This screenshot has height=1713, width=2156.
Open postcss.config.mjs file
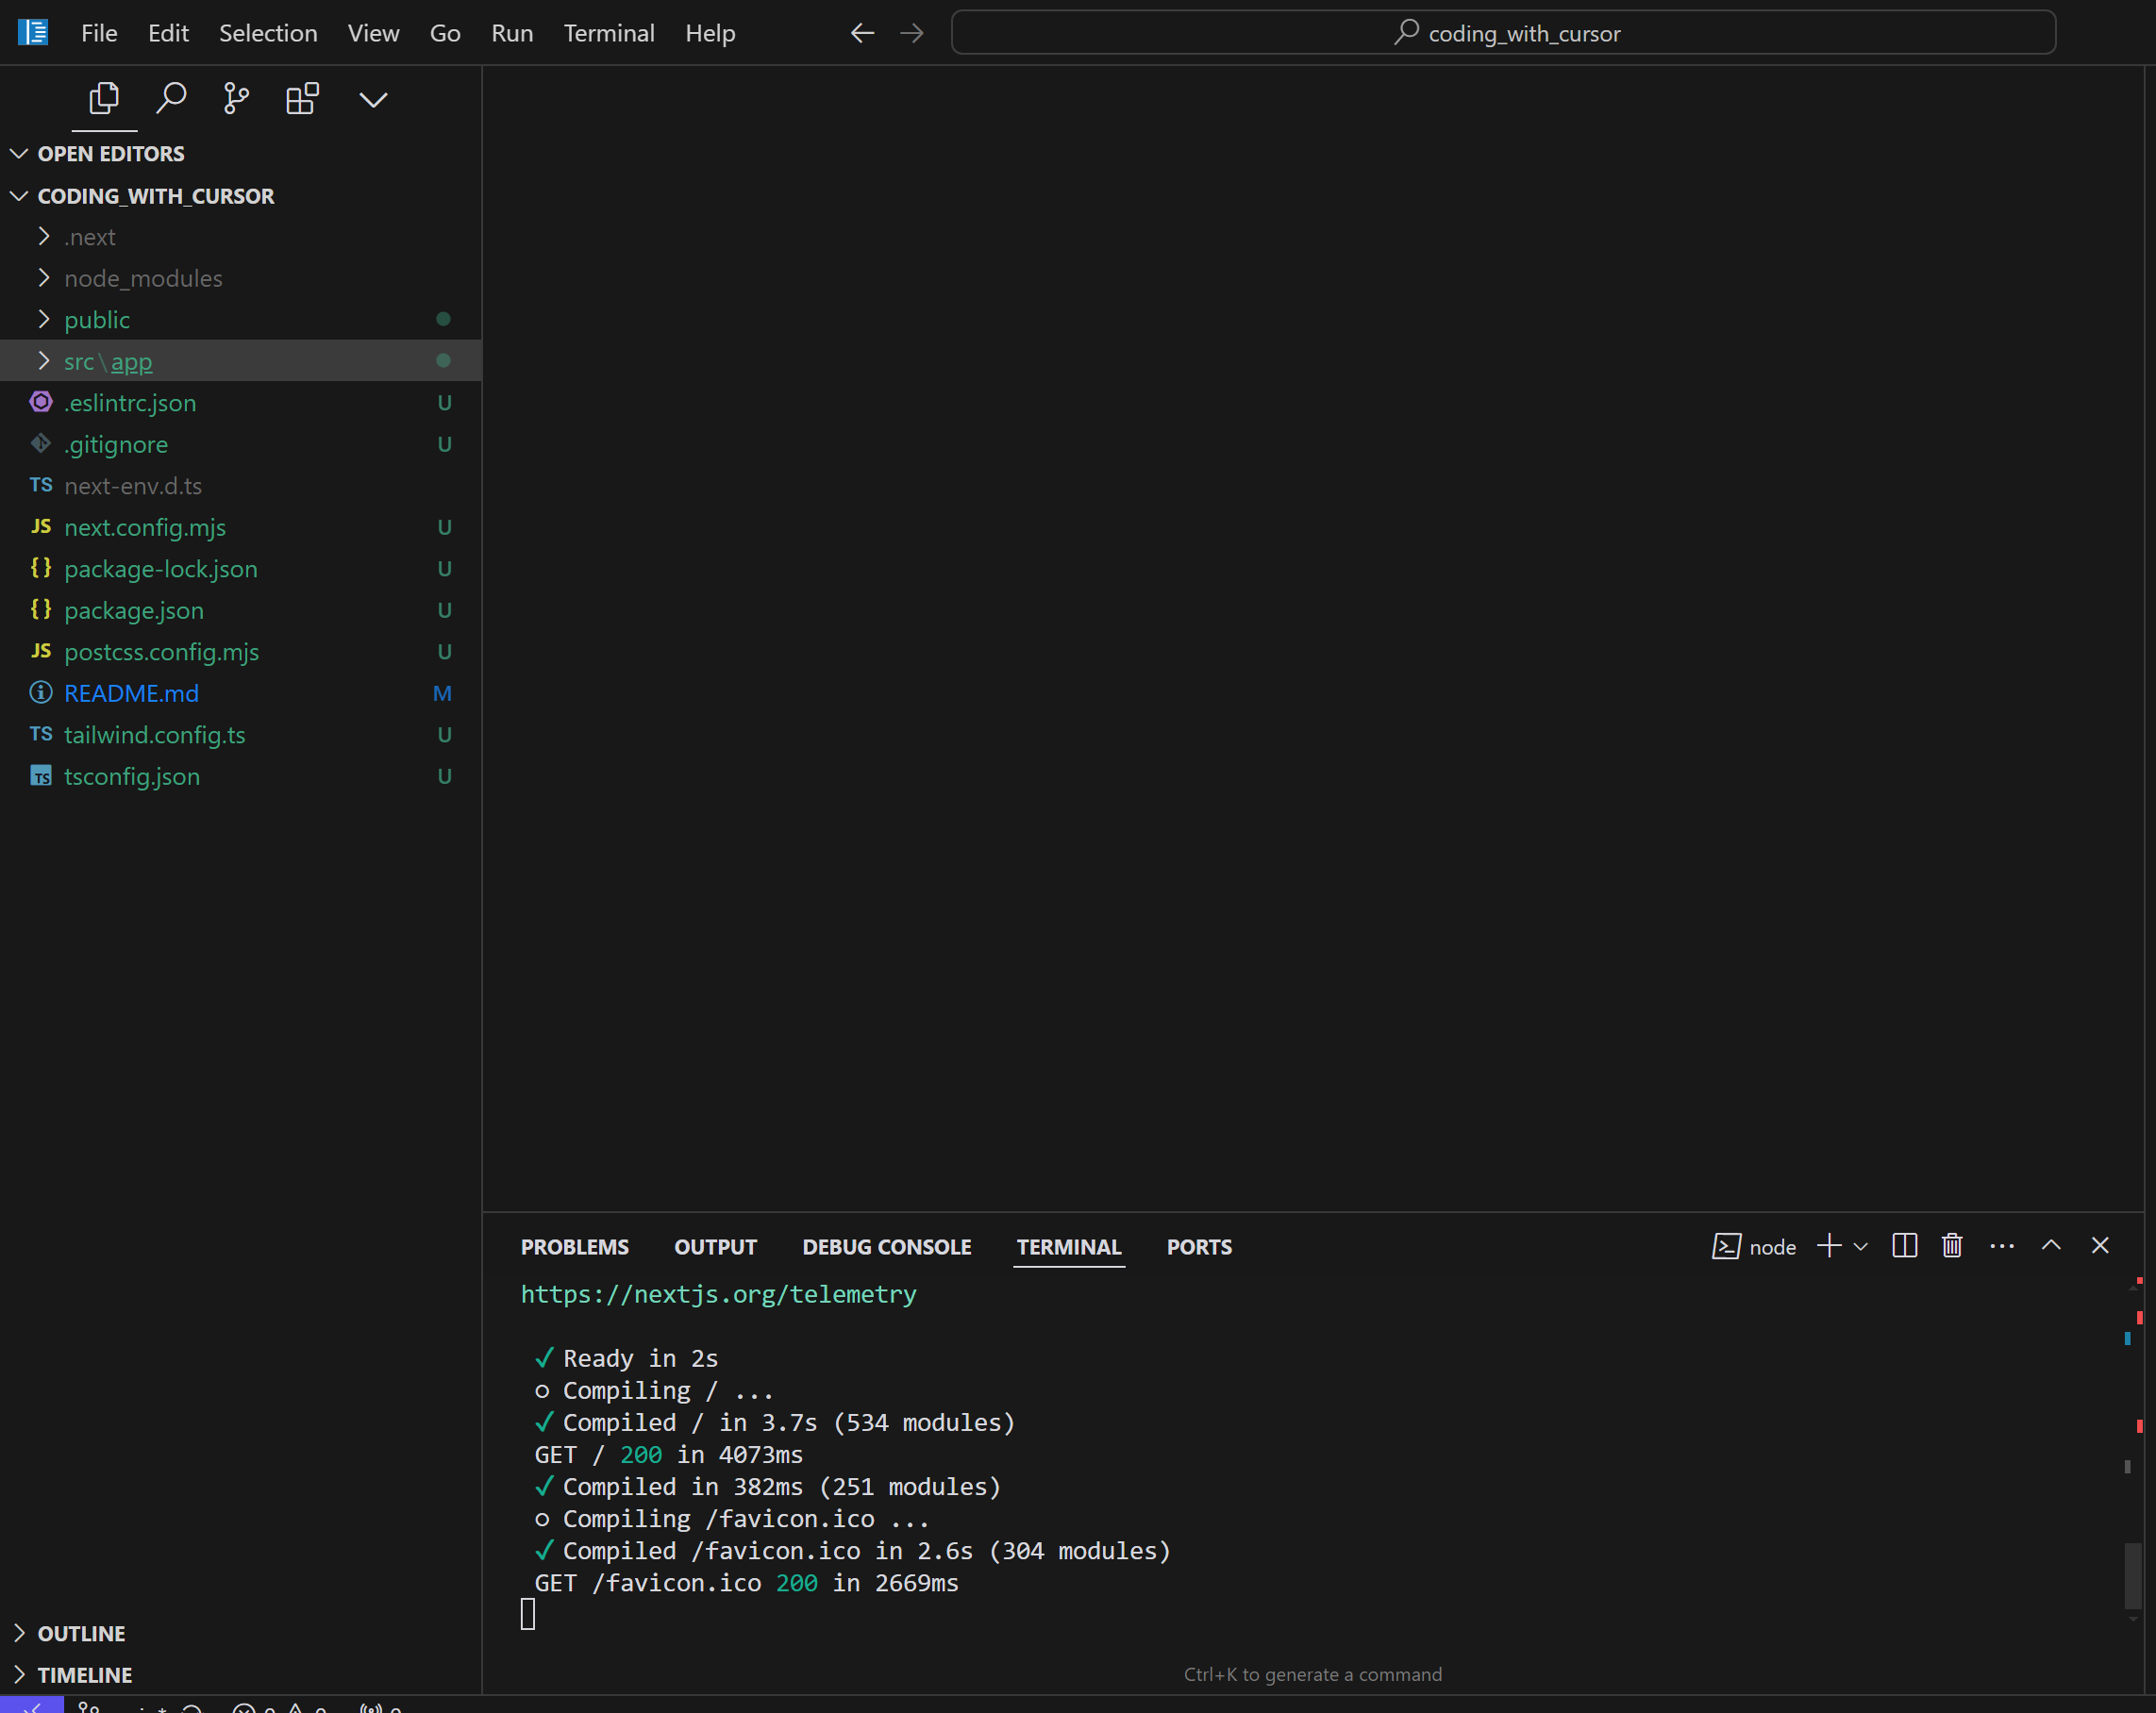[x=241, y=652]
